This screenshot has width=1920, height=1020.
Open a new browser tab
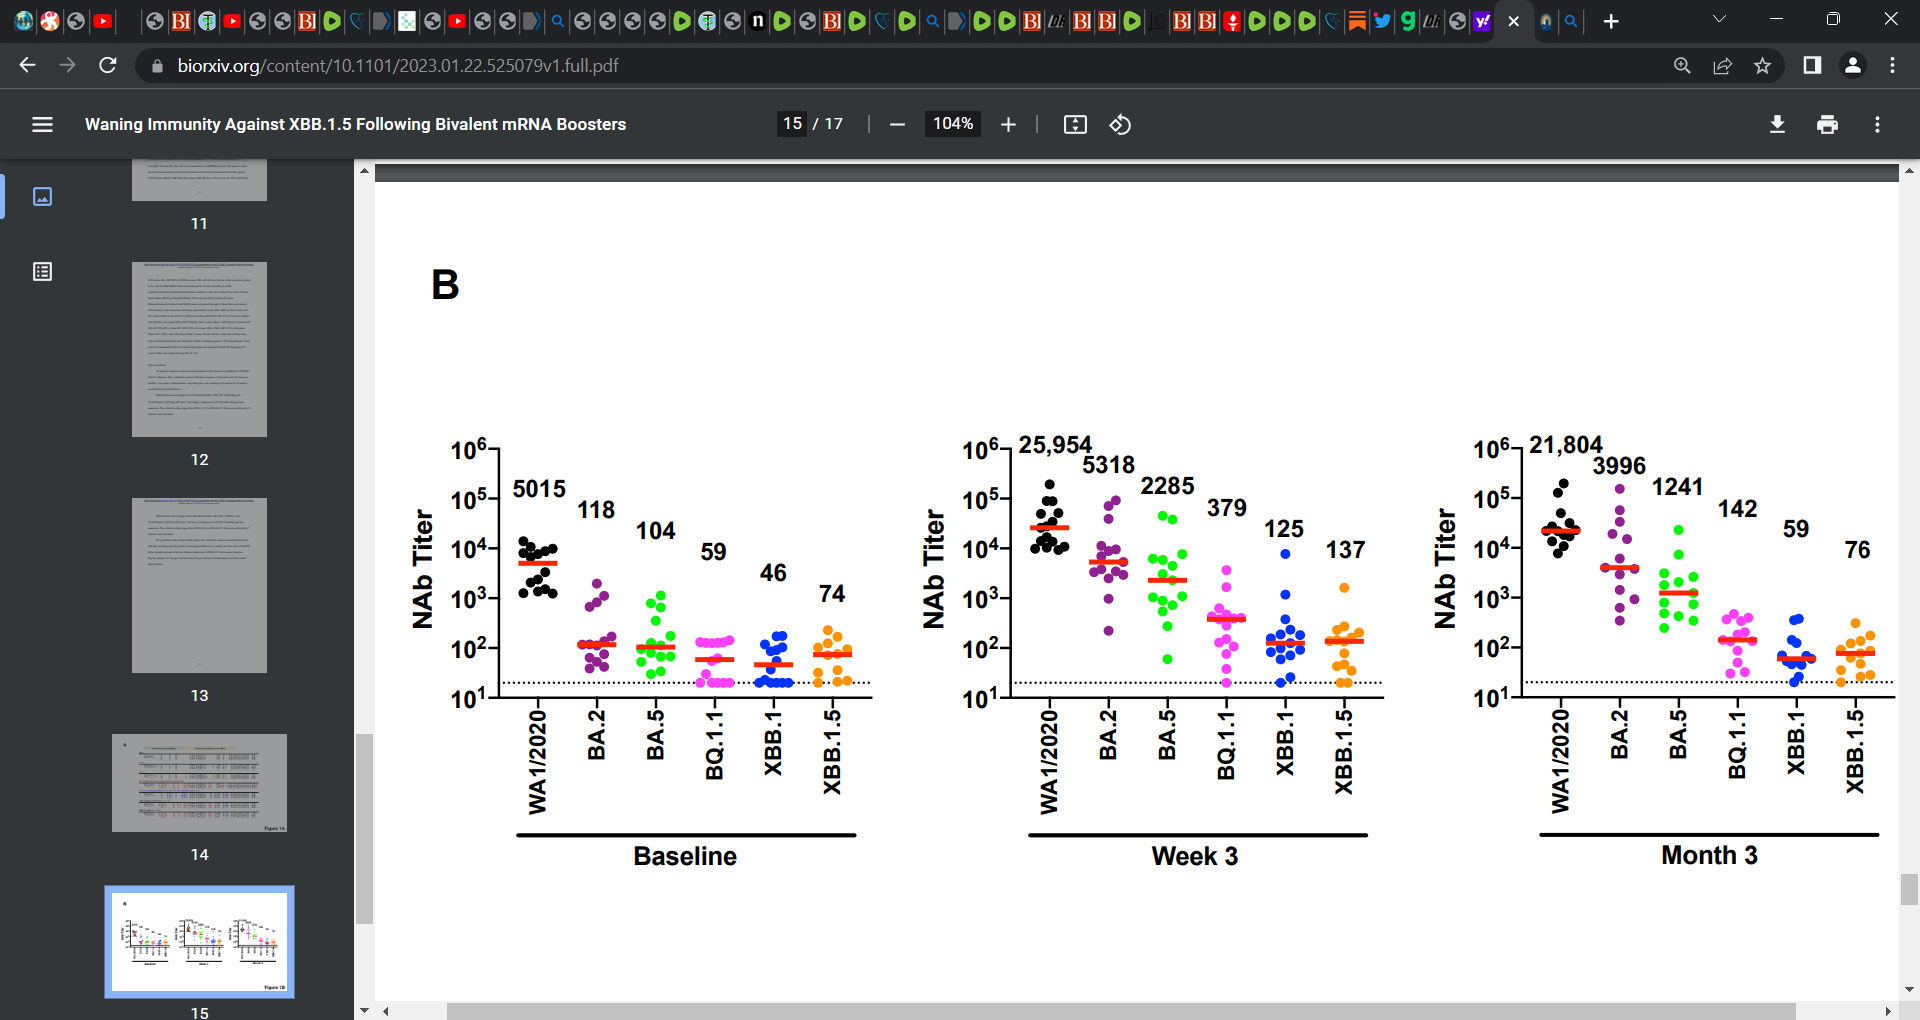(x=1610, y=21)
